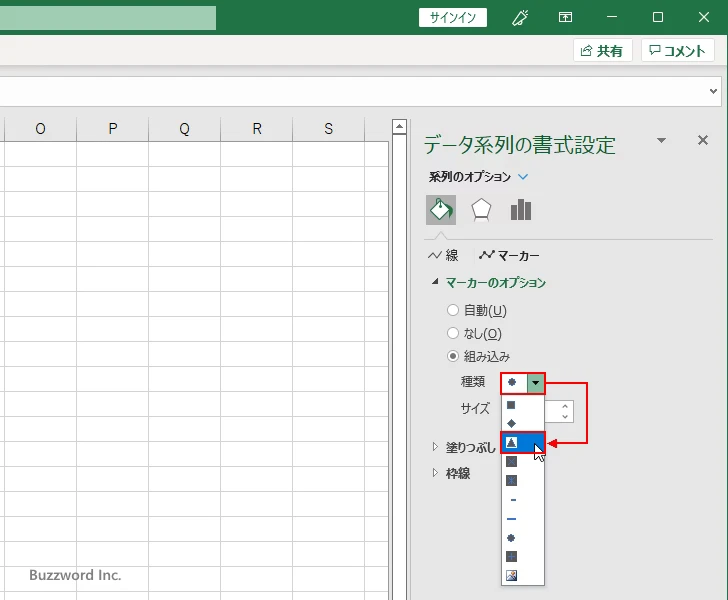Open Fill & Line paint bucket tab
This screenshot has height=600, width=728.
pyautogui.click(x=441, y=210)
